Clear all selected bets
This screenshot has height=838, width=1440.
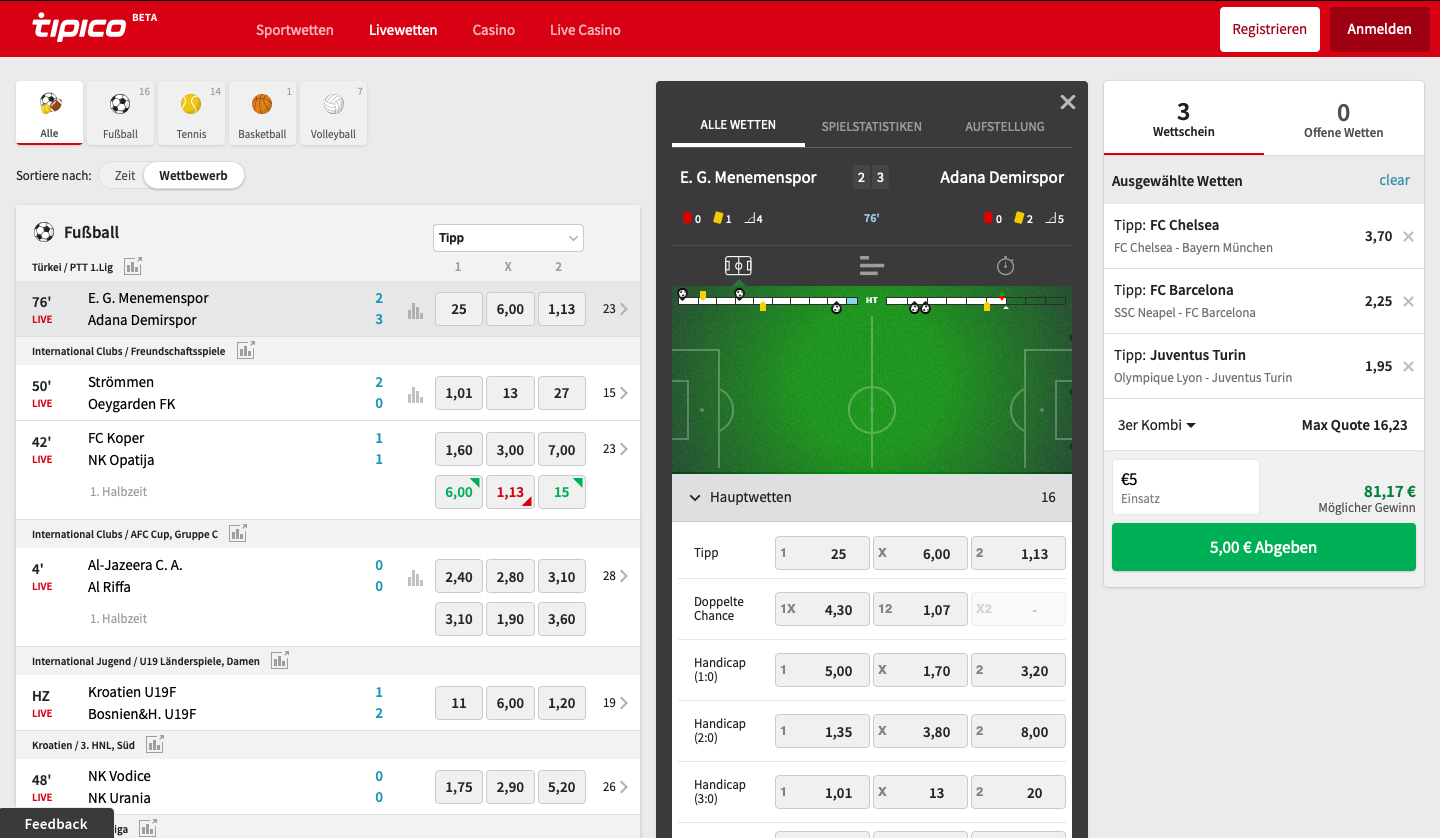[x=1394, y=180]
